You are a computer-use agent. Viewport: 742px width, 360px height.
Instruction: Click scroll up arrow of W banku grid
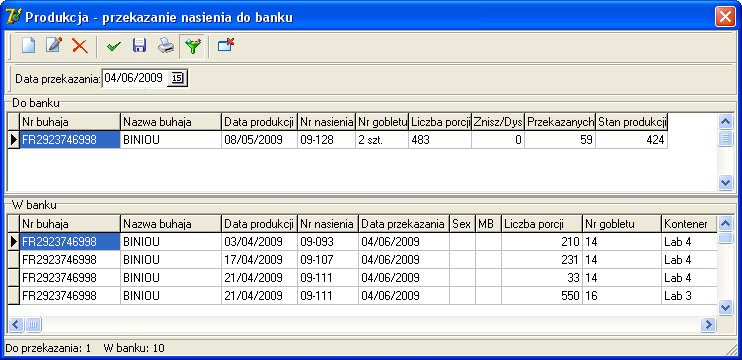coord(725,223)
